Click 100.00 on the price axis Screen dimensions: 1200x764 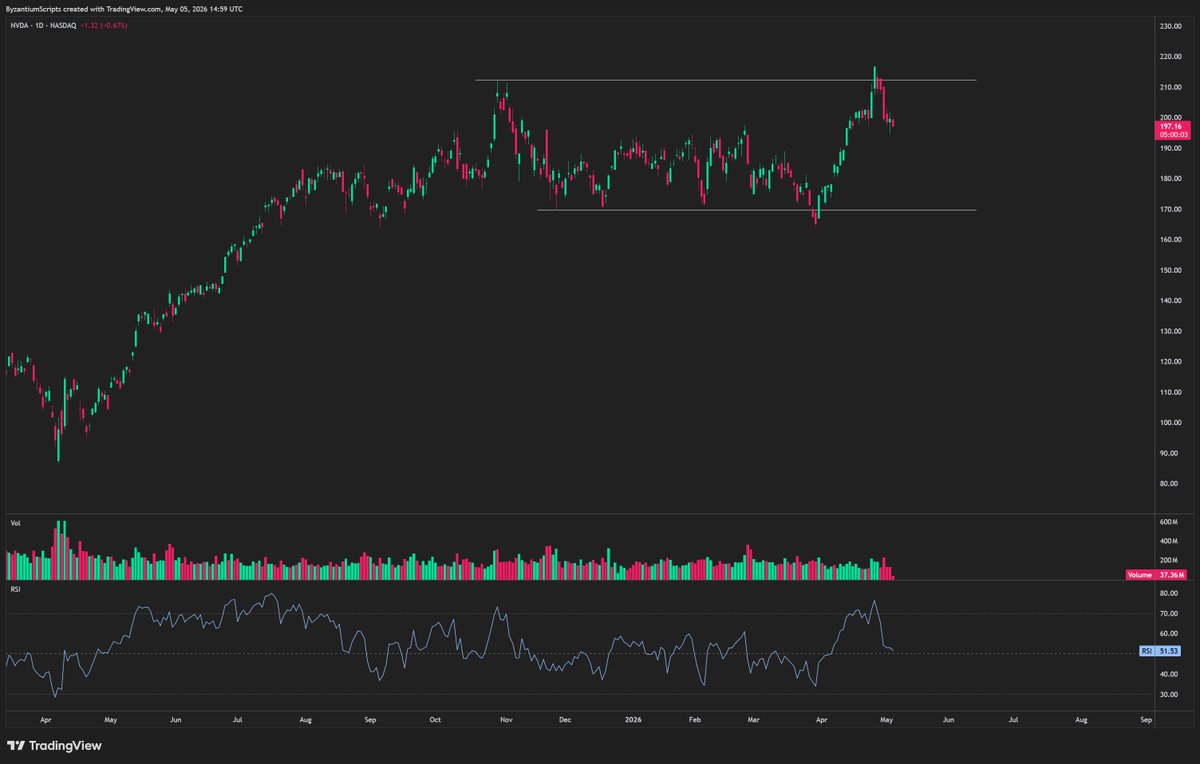(x=1170, y=423)
